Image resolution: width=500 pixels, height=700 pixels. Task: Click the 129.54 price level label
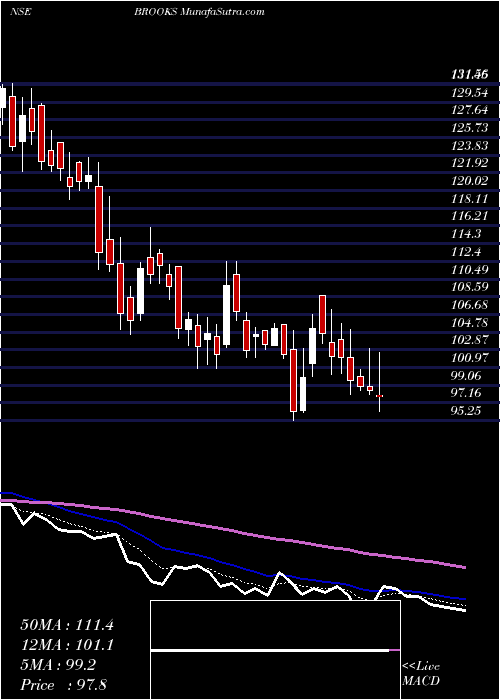(469, 92)
